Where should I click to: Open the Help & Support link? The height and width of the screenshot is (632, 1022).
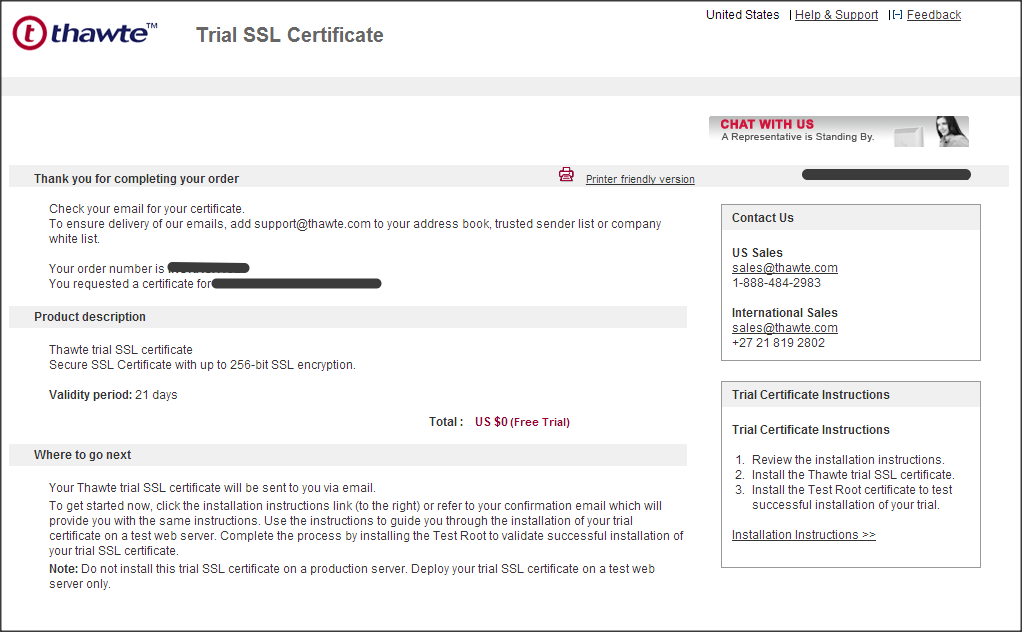[836, 14]
